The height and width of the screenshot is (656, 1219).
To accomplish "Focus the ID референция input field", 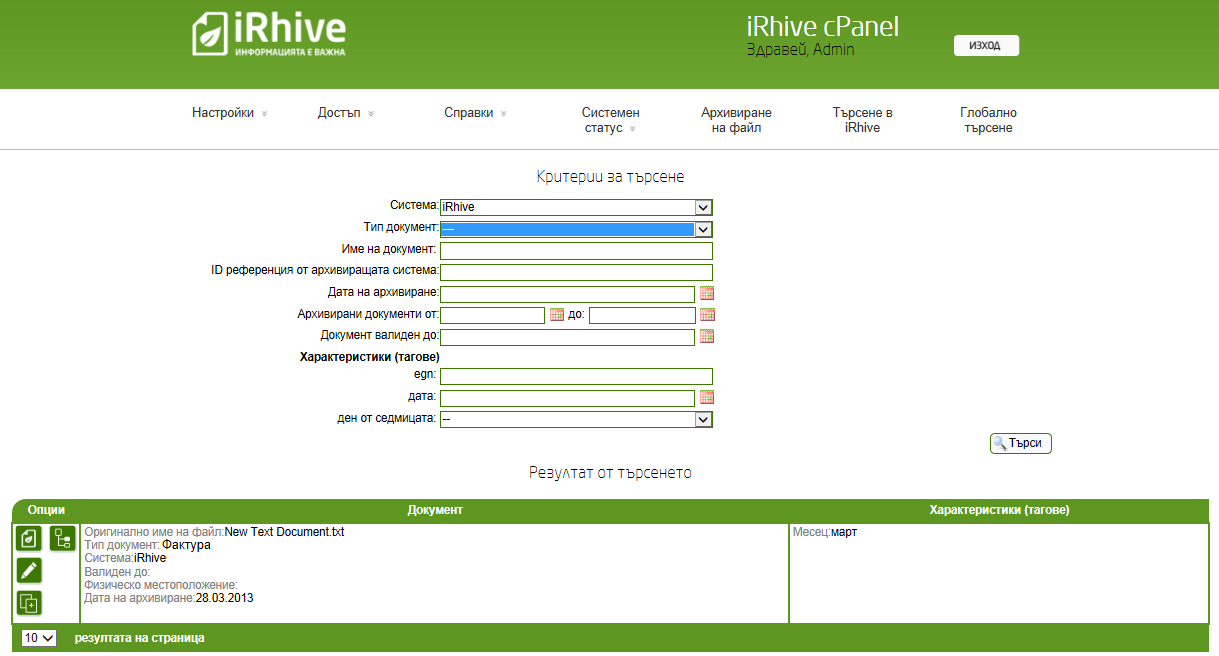I will click(576, 272).
